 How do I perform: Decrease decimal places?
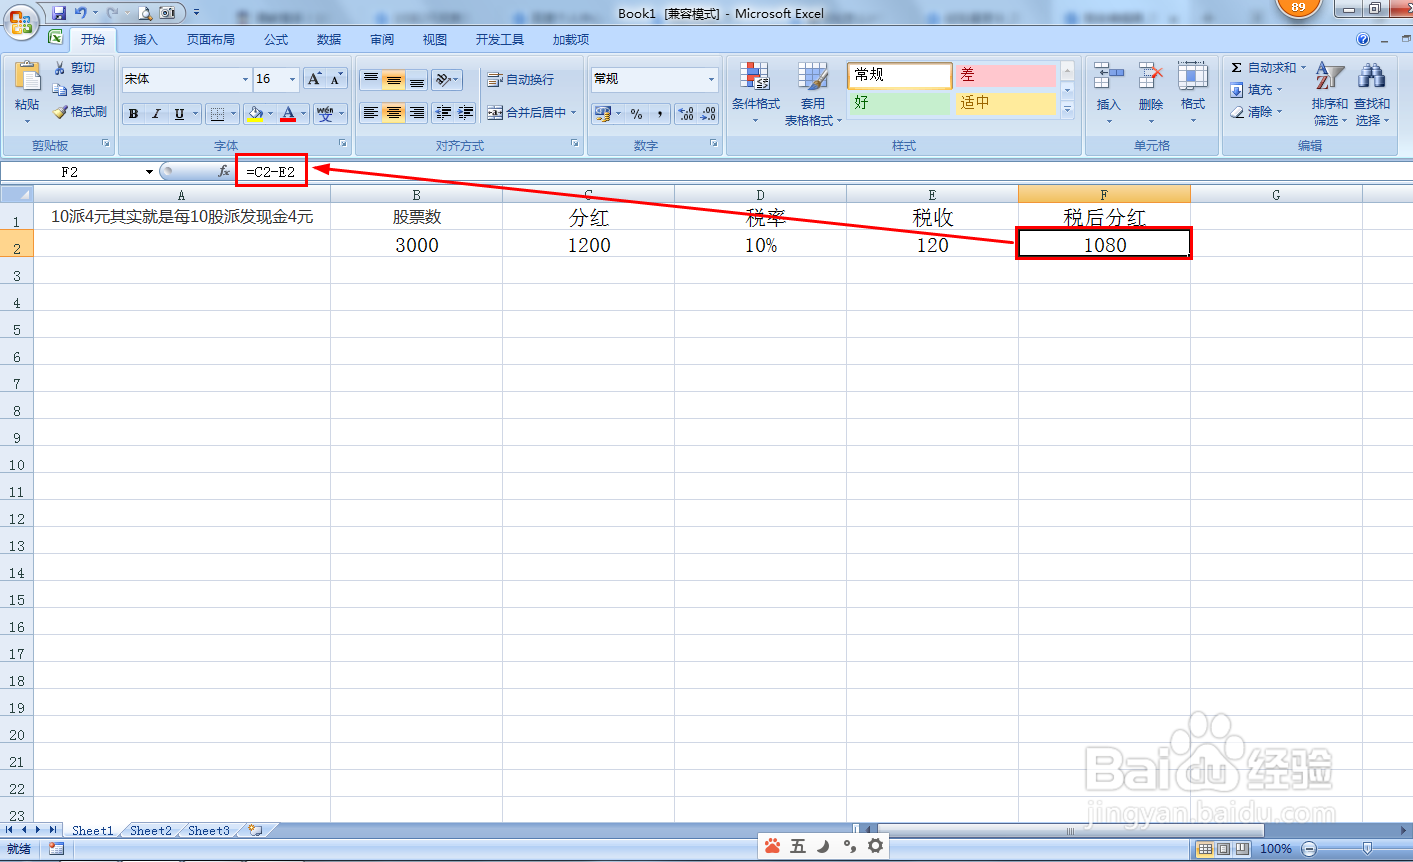tap(708, 114)
